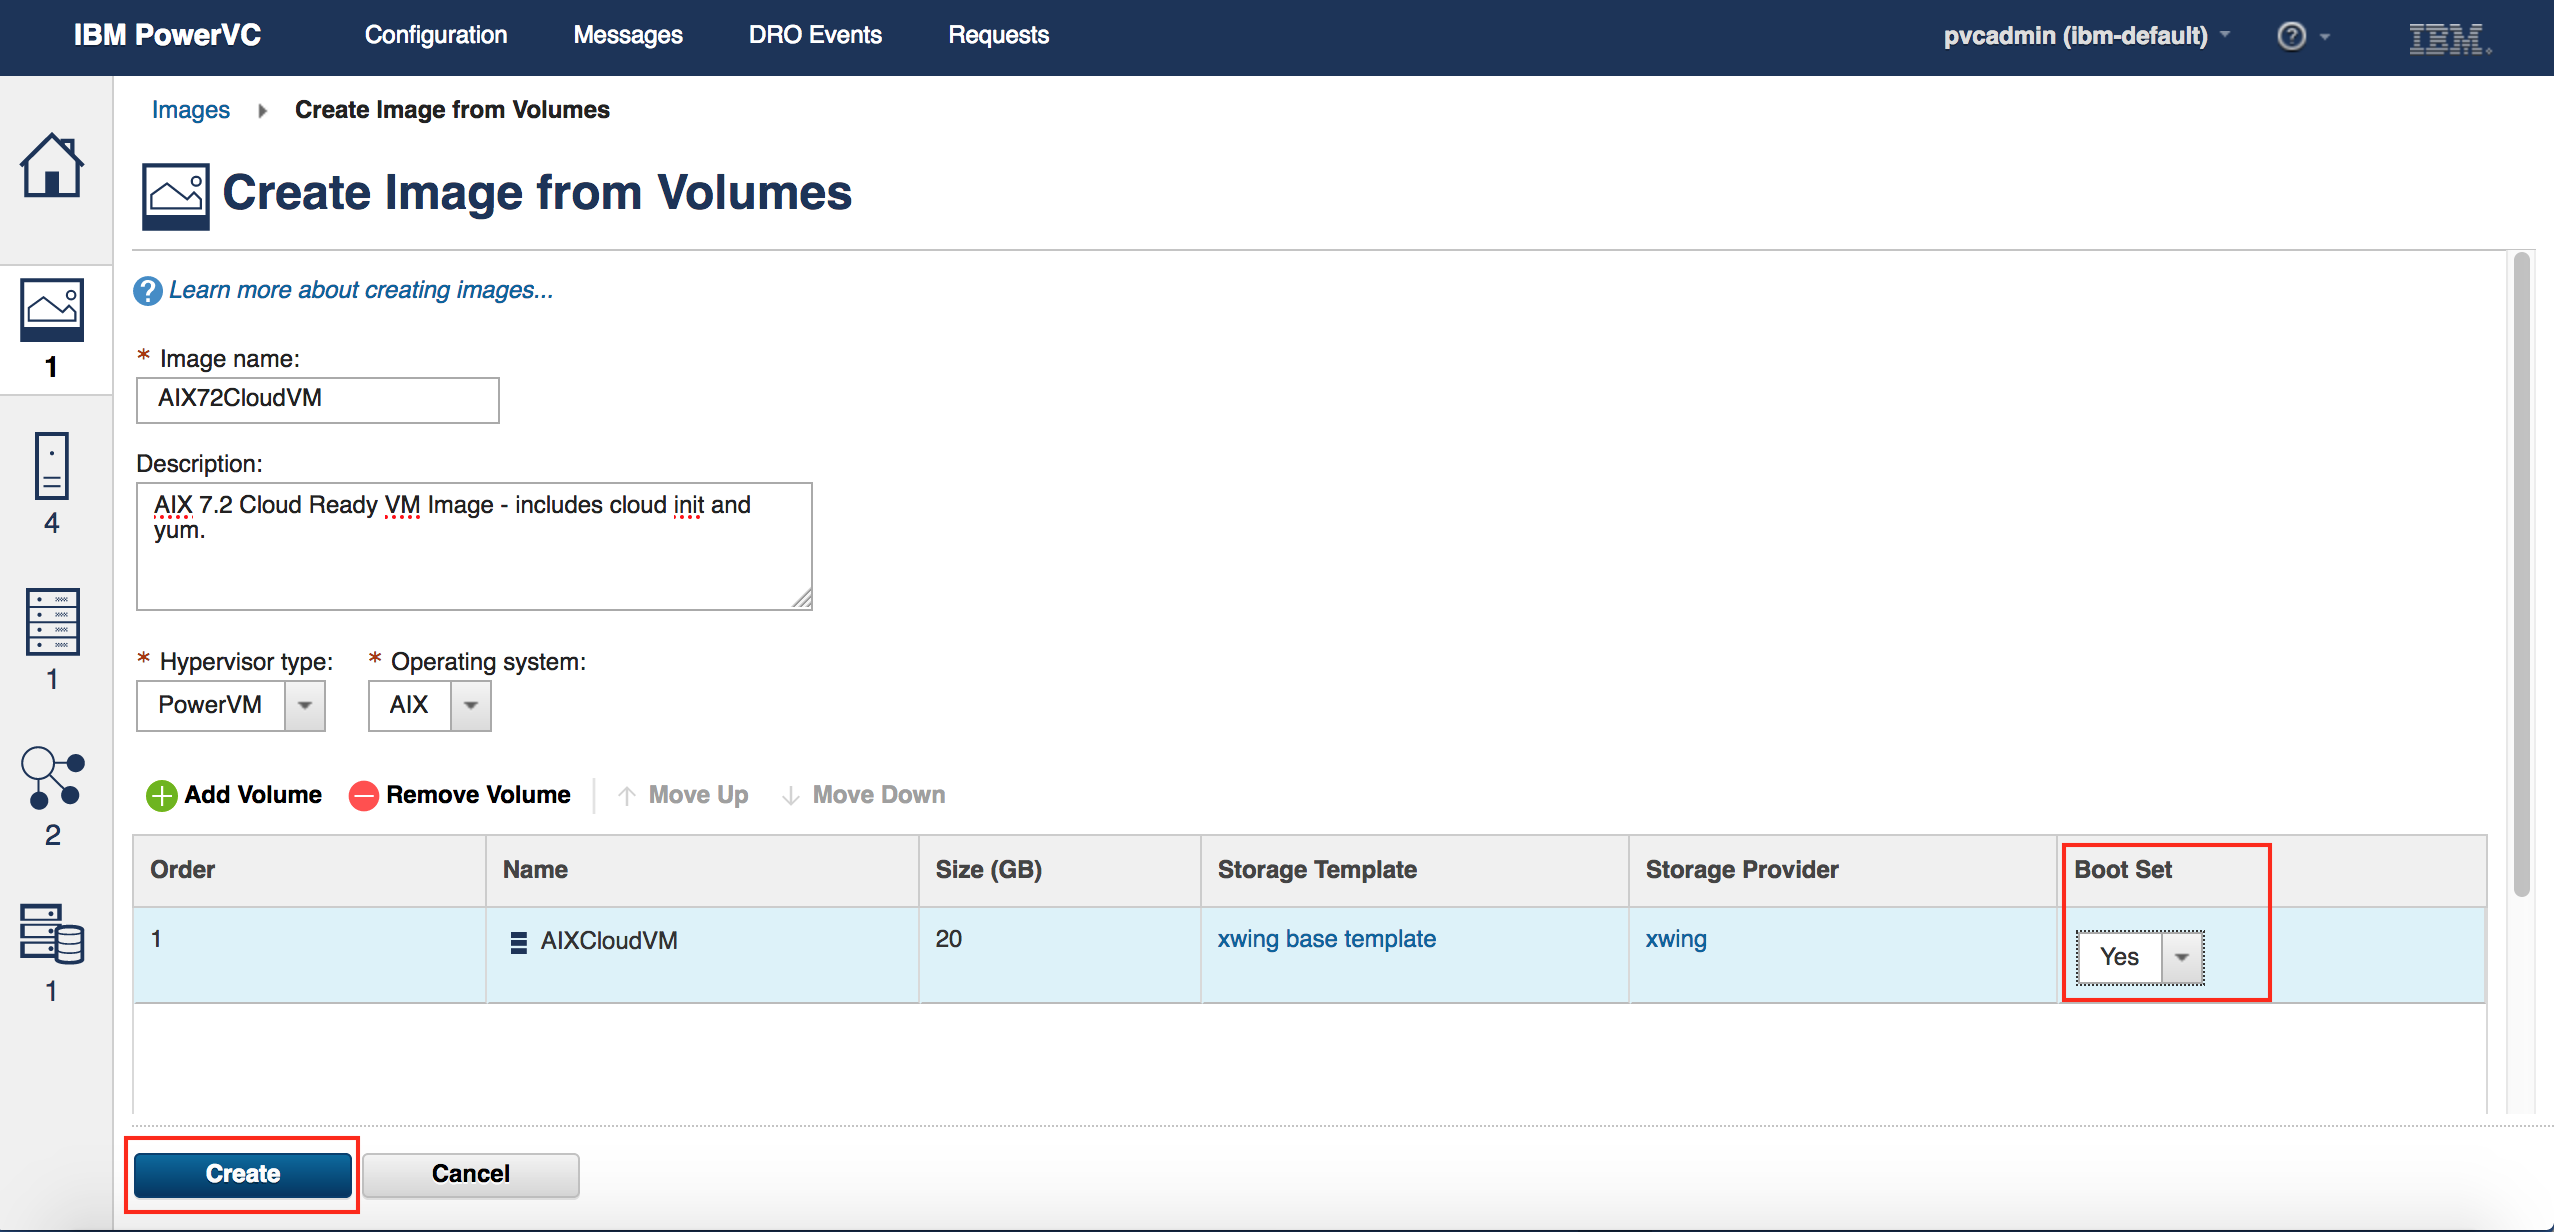
Task: Open the Requests menu
Action: [998, 35]
